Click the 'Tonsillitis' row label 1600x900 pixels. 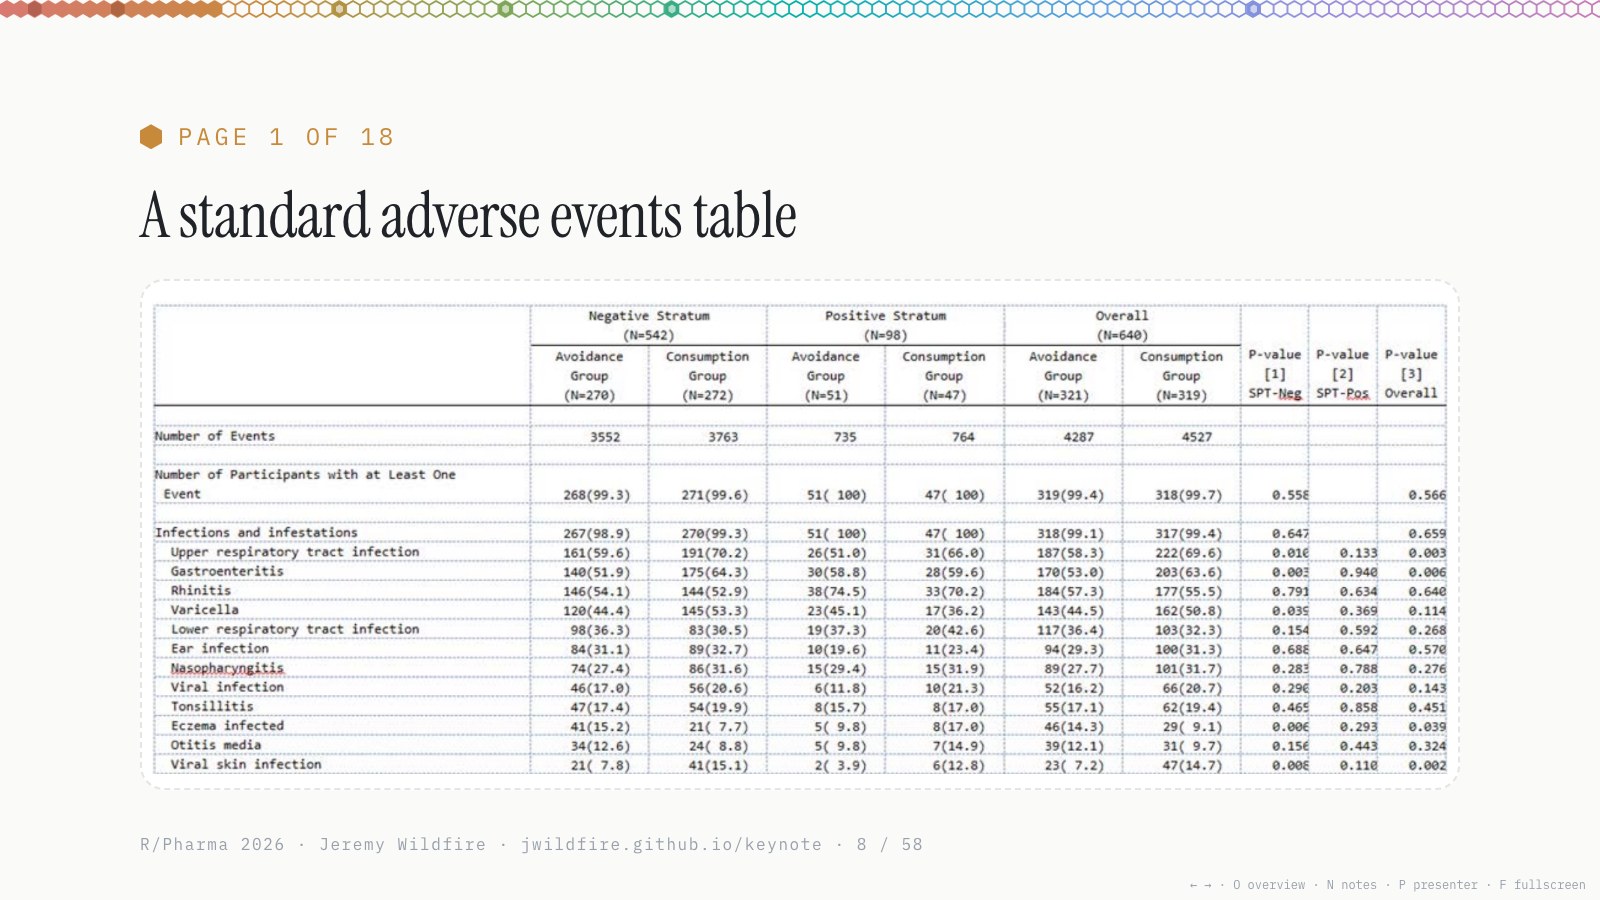click(x=212, y=707)
